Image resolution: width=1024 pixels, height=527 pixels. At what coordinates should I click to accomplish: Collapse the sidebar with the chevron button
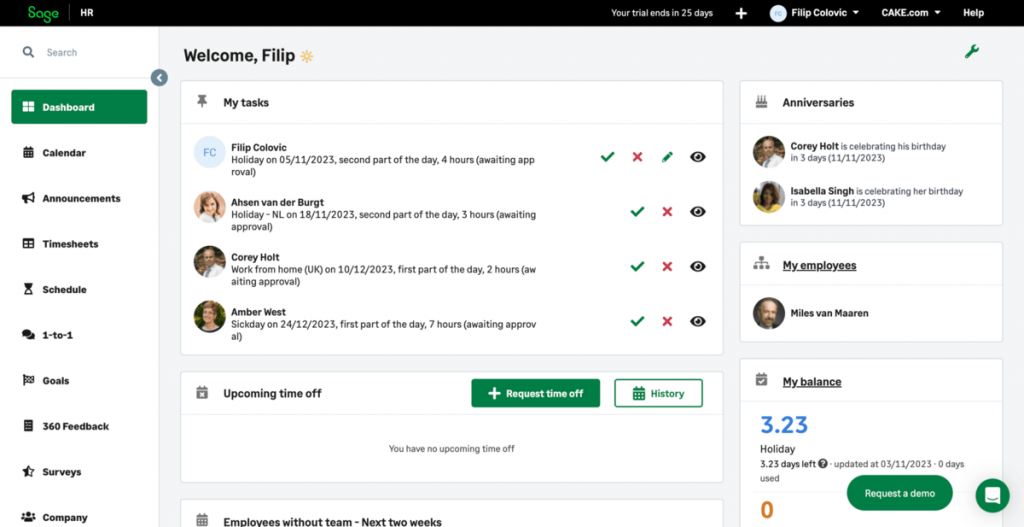(159, 78)
